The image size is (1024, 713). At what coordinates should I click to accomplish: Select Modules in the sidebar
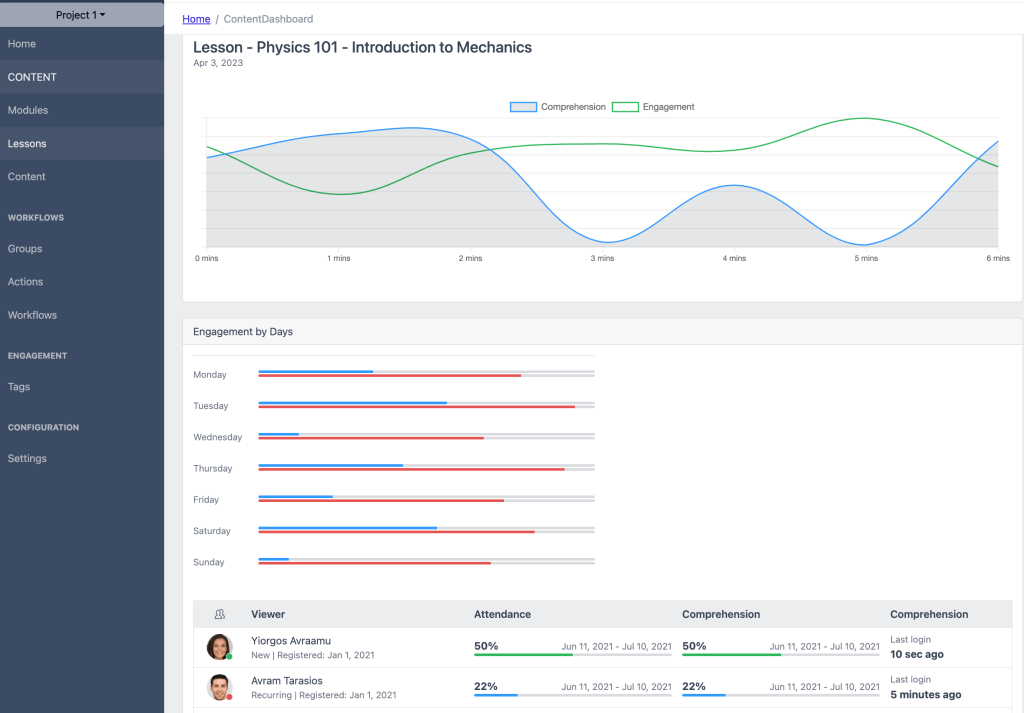pyautogui.click(x=28, y=110)
